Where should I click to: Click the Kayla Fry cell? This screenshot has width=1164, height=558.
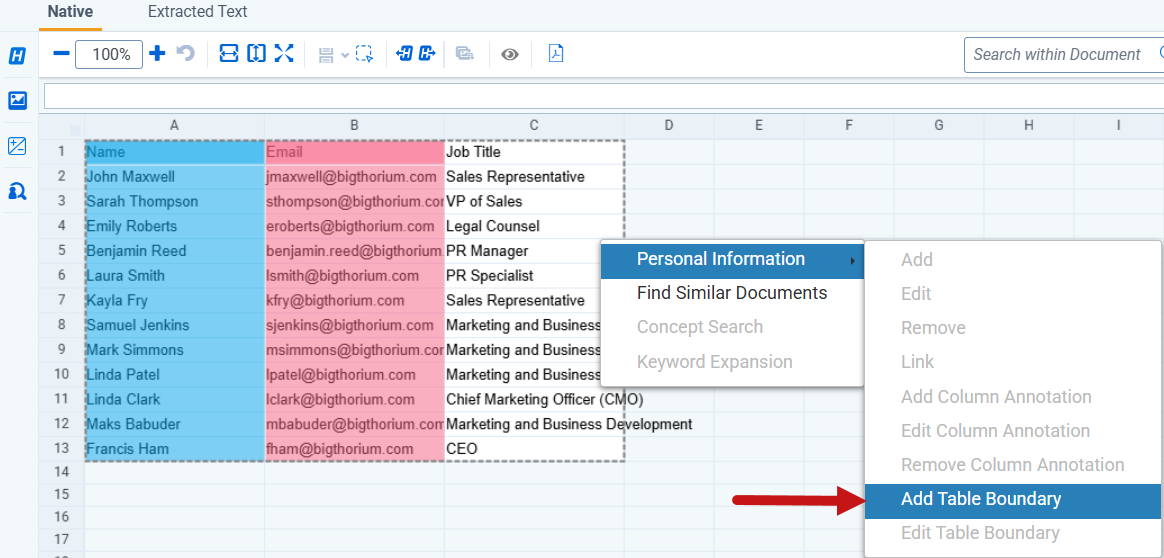pyautogui.click(x=174, y=301)
